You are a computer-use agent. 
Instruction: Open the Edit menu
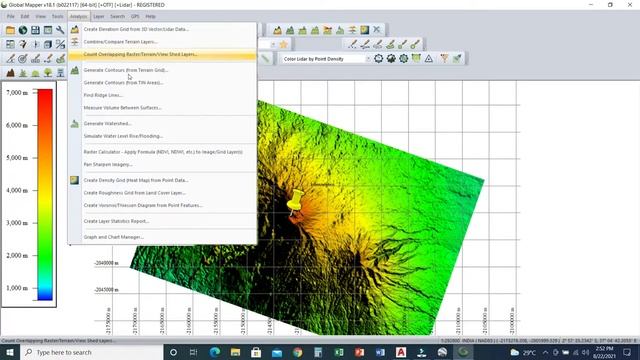click(x=25, y=16)
